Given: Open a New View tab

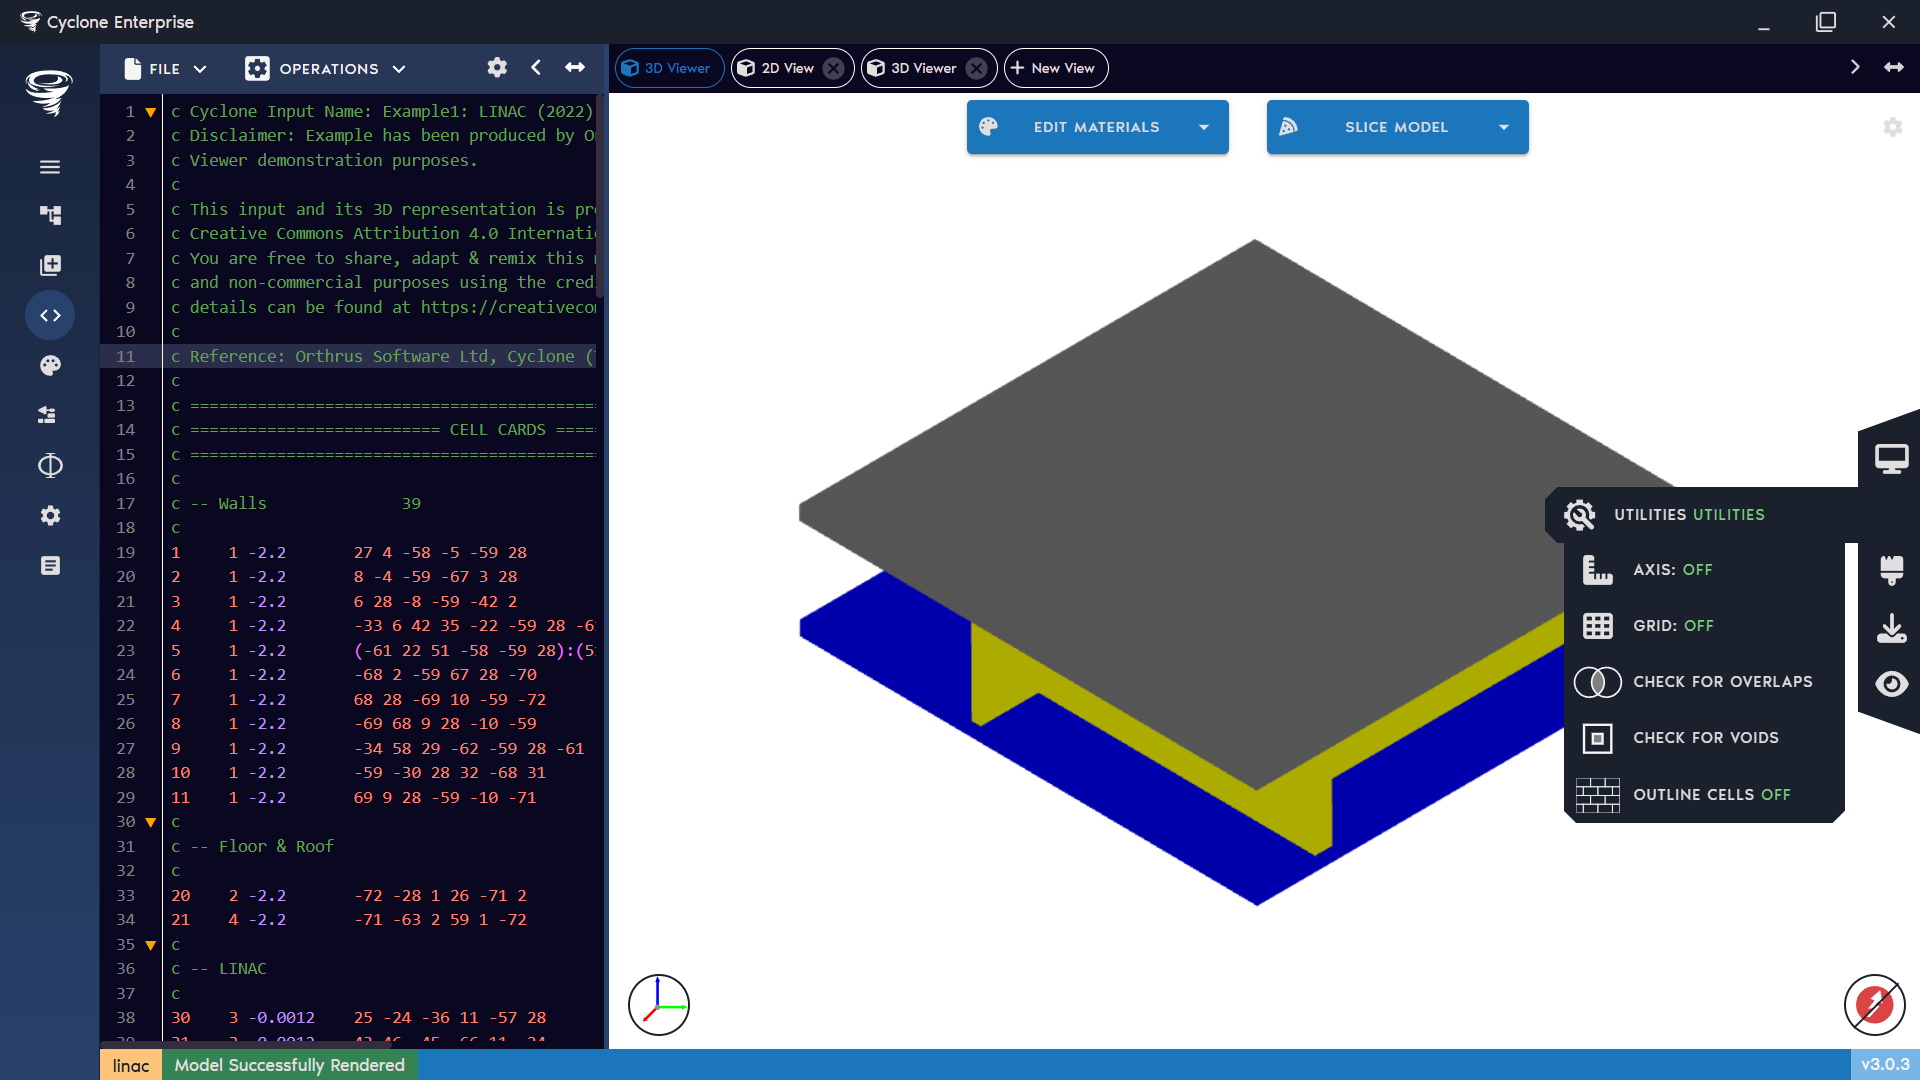Looking at the screenshot, I should point(1055,68).
